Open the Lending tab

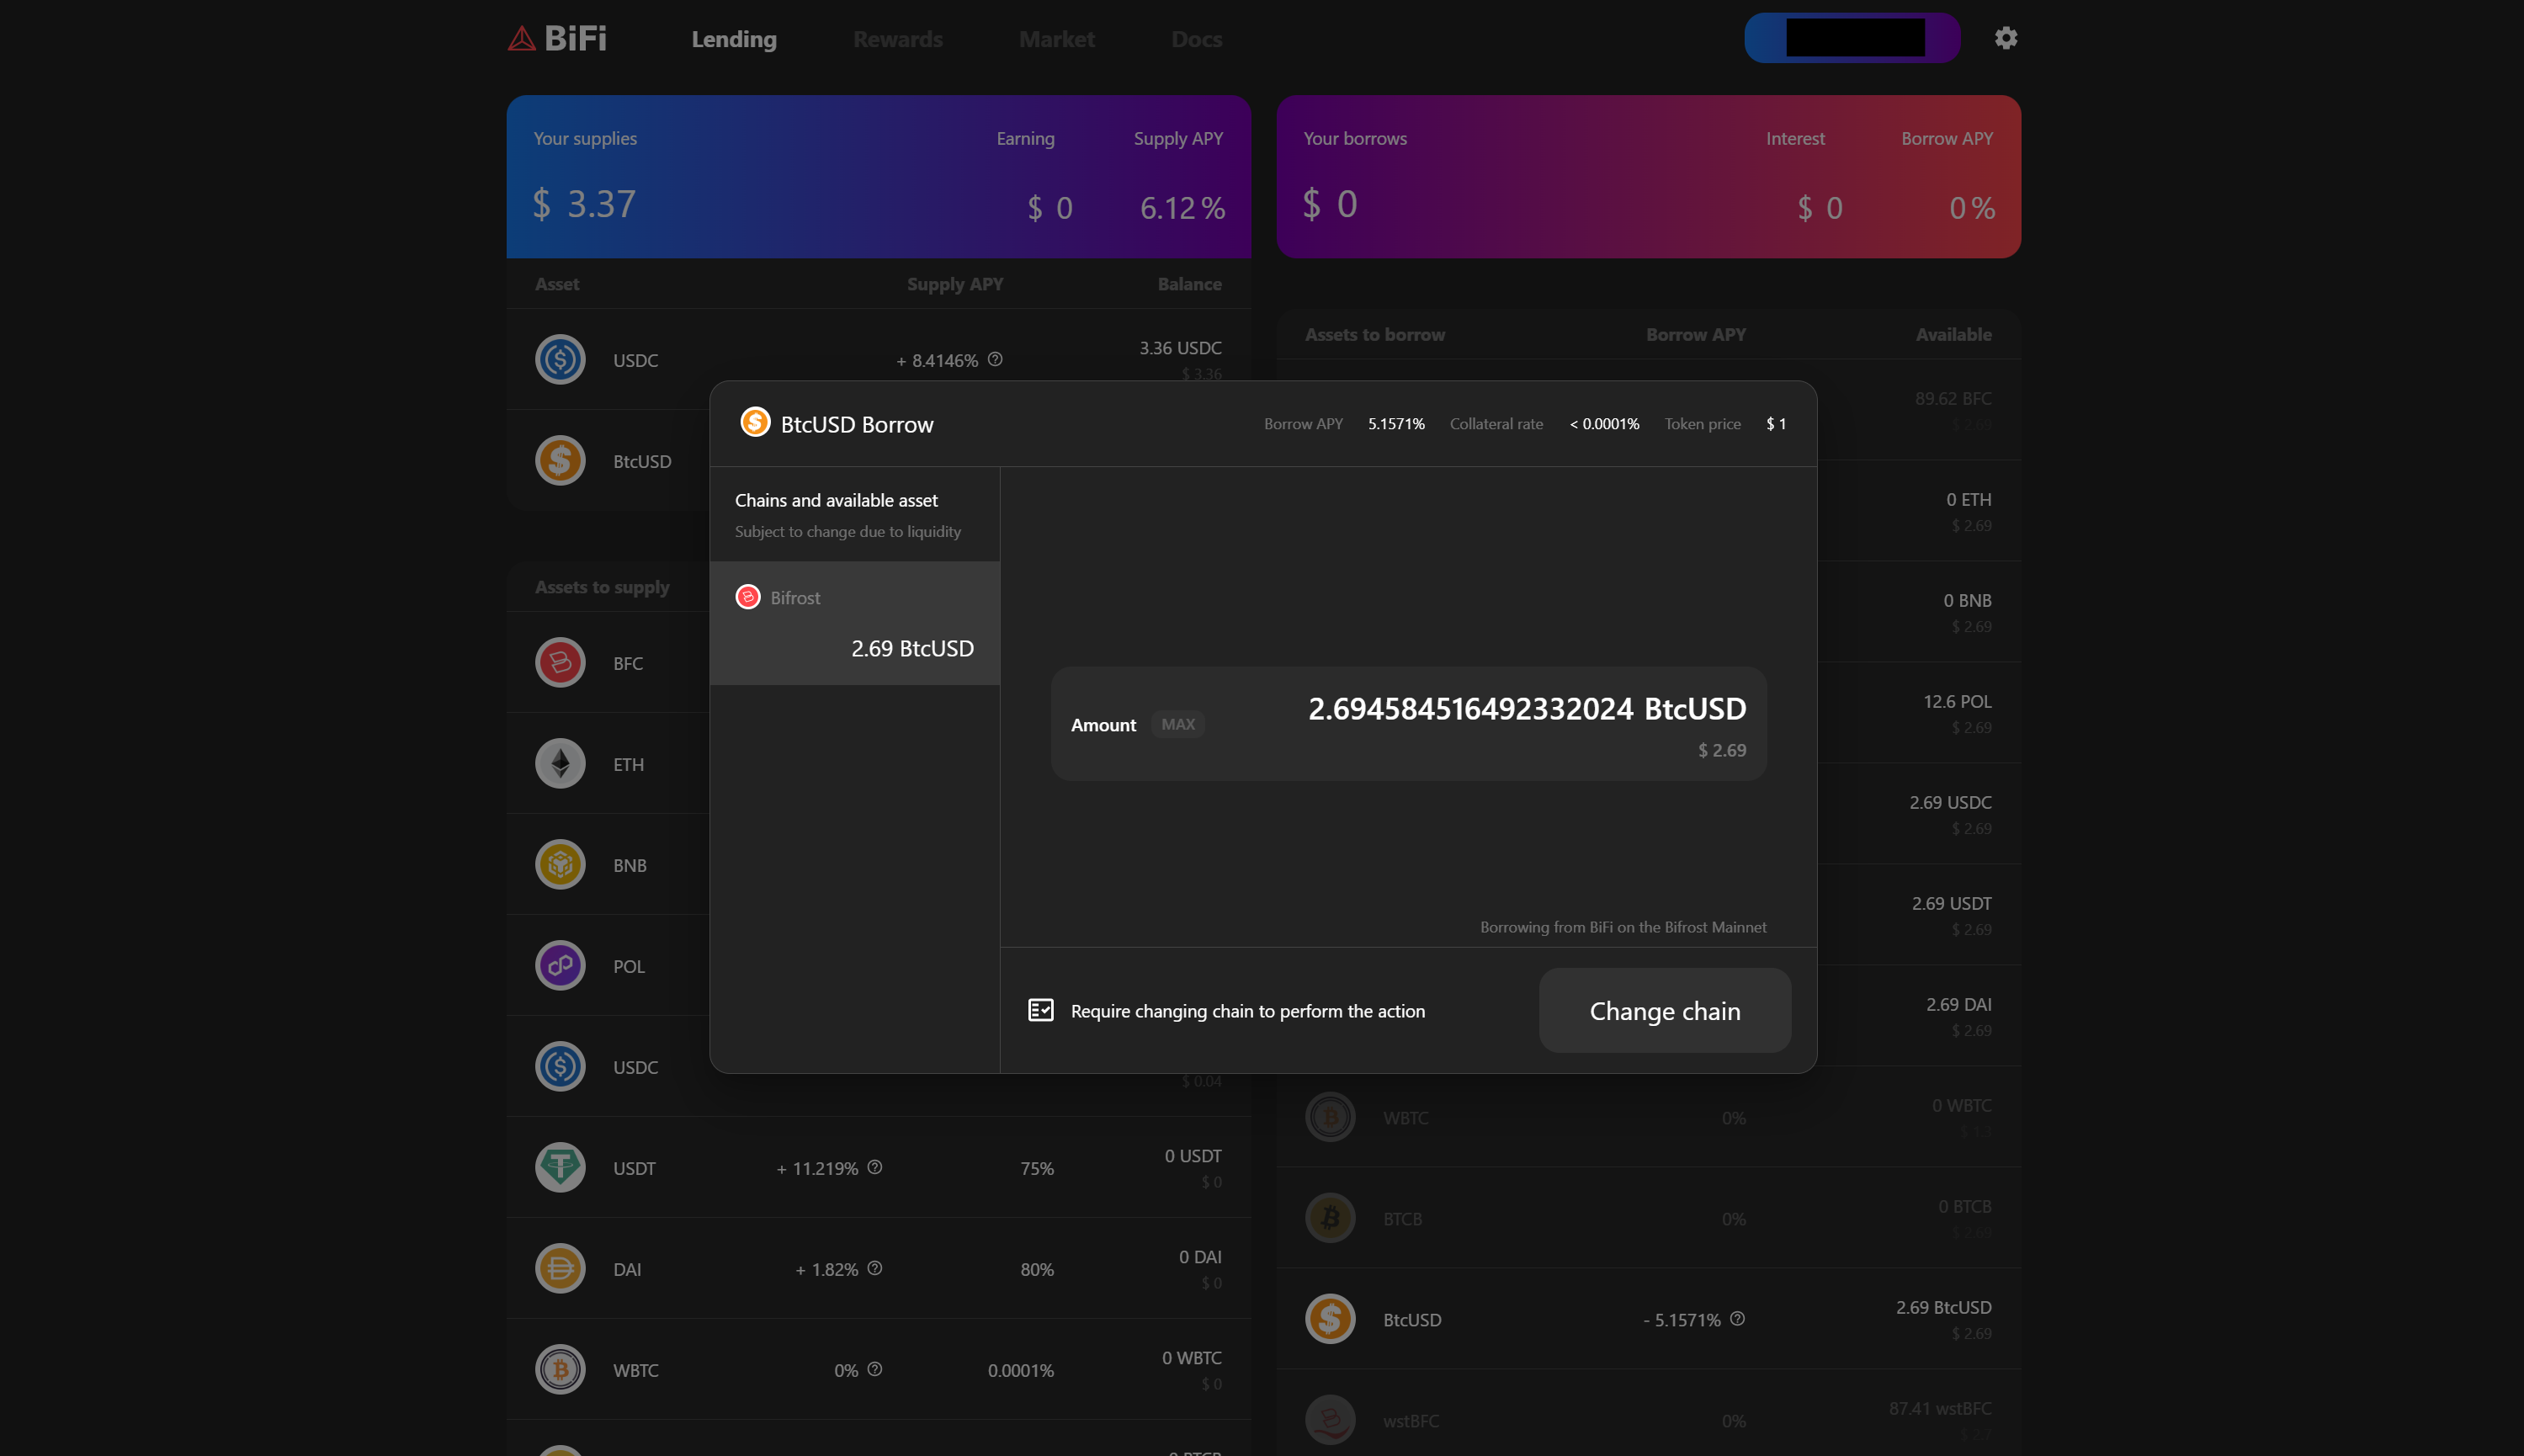click(734, 39)
